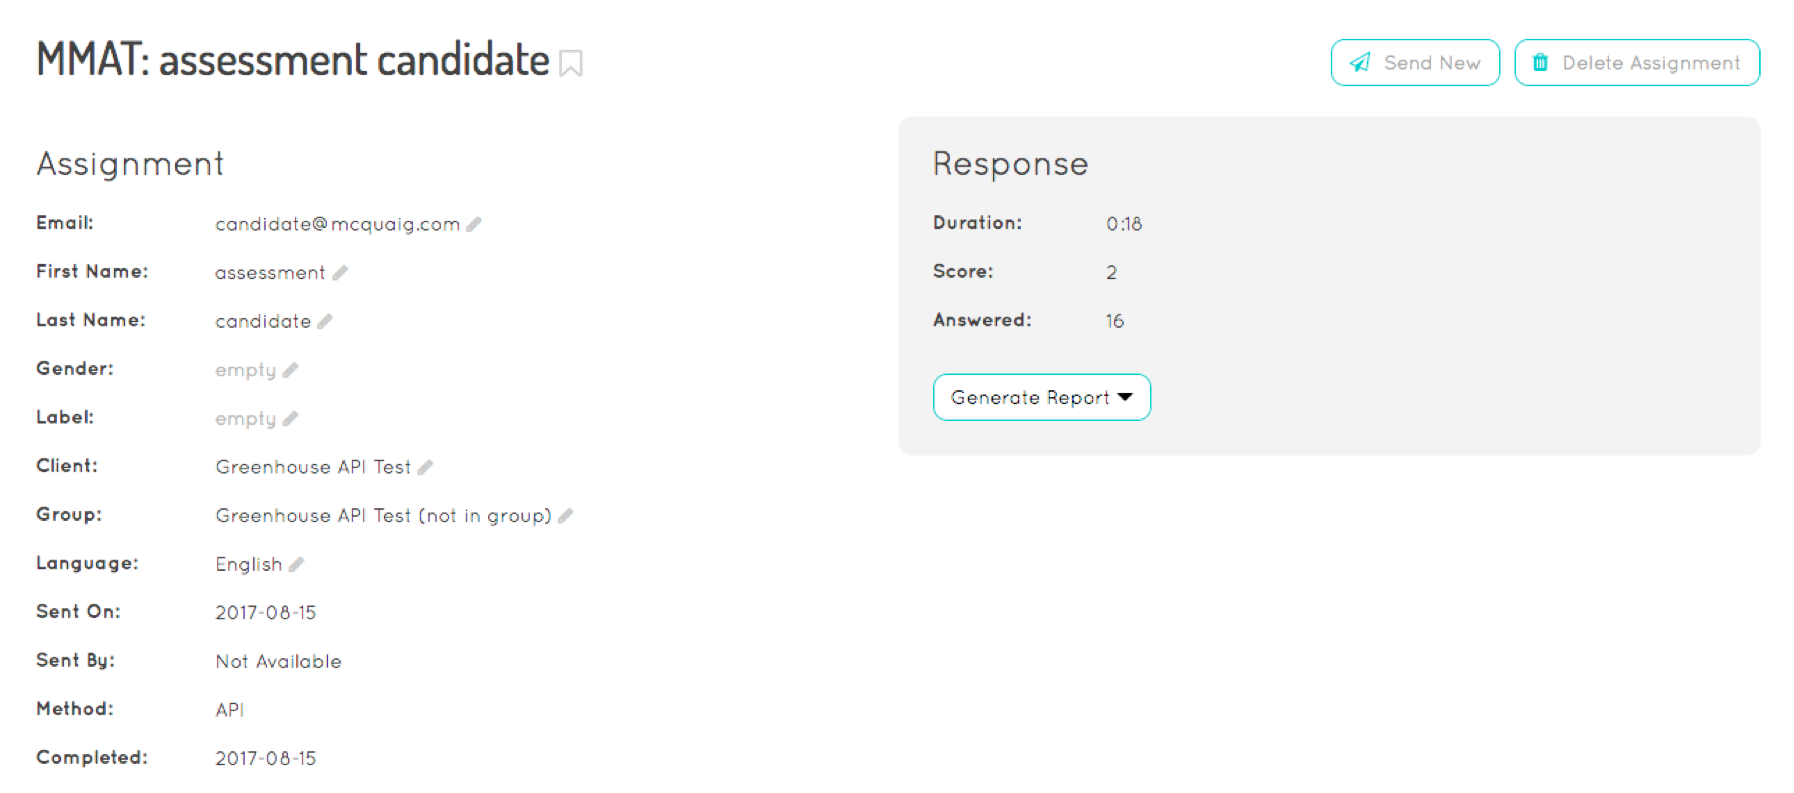Click the pencil icon next to the email address
1794x793 pixels.
474,224
